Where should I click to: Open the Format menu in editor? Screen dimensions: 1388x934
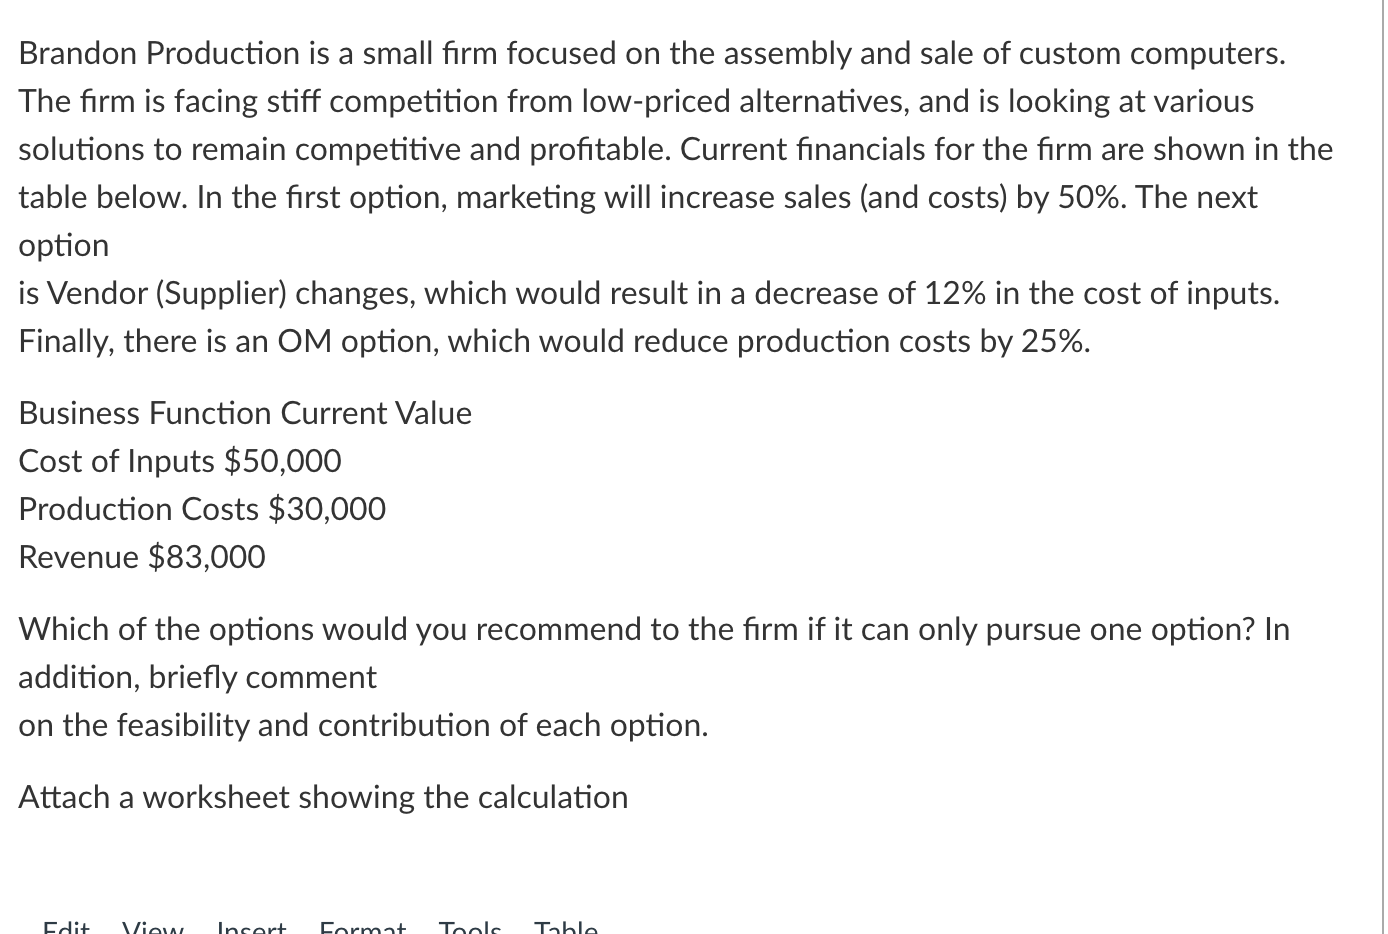(363, 927)
